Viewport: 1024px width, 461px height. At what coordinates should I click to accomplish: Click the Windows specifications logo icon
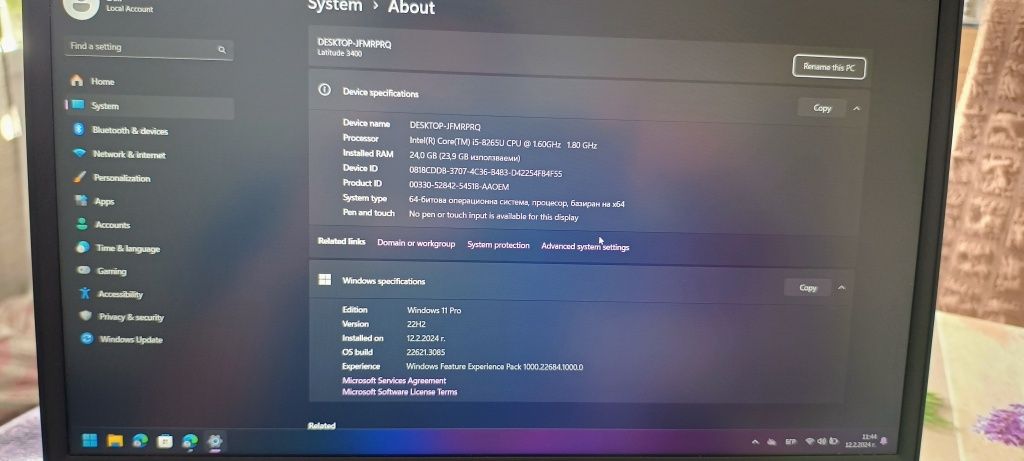(324, 279)
